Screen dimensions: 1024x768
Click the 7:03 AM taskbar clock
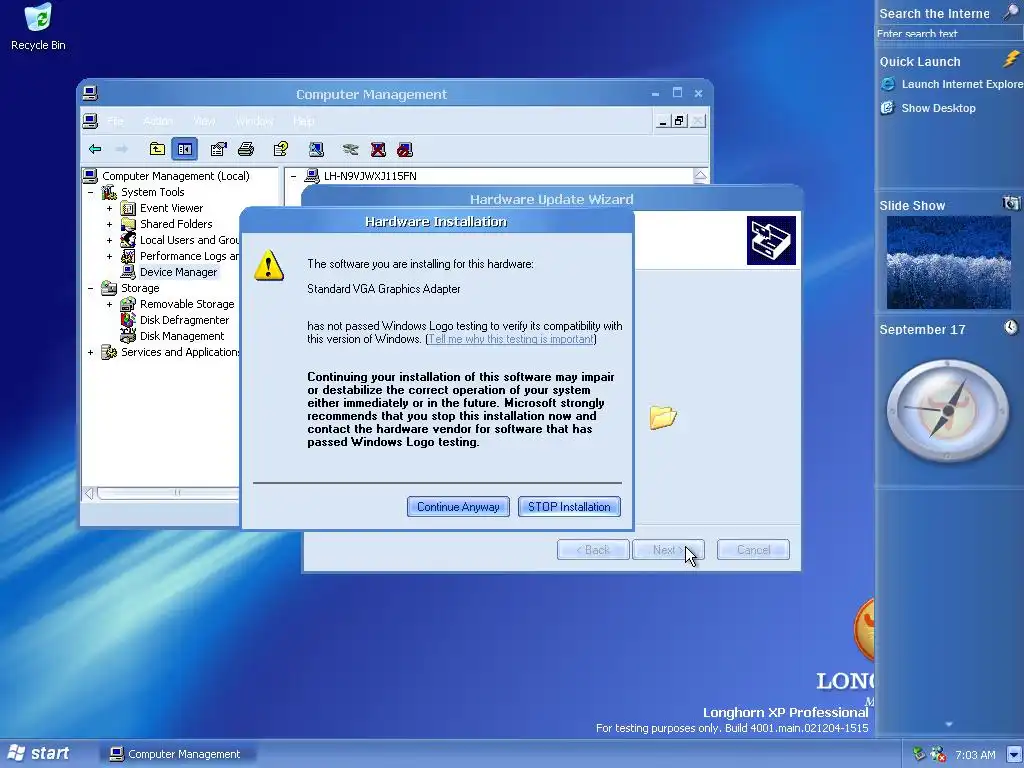(x=975, y=755)
